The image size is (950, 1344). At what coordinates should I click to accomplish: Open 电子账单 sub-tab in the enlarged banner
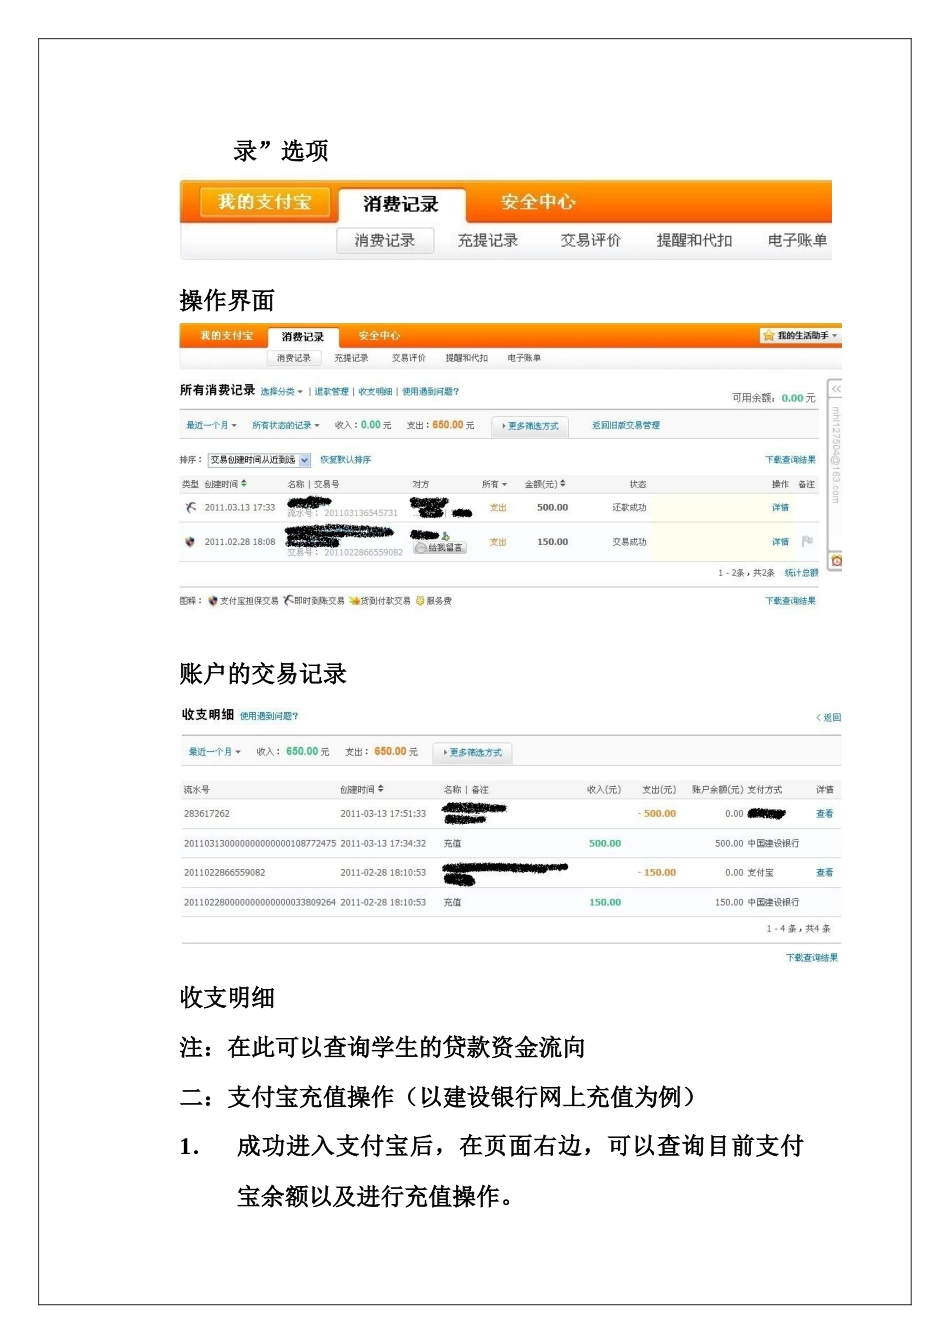click(x=797, y=241)
